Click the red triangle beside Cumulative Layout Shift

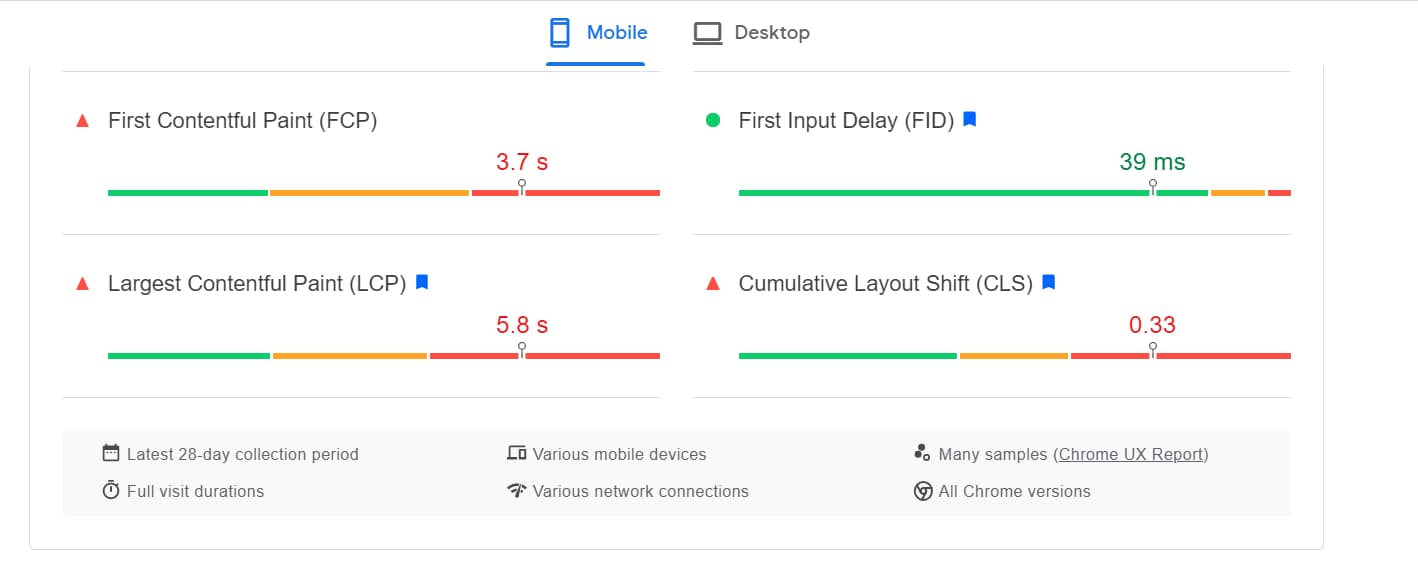713,284
